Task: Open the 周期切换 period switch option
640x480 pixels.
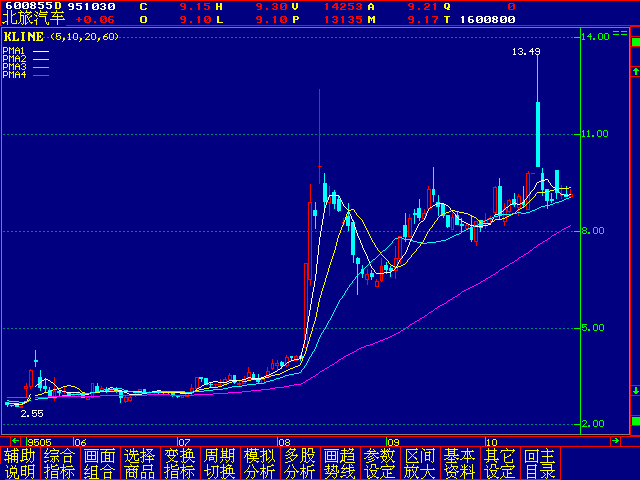Action: click(220, 463)
